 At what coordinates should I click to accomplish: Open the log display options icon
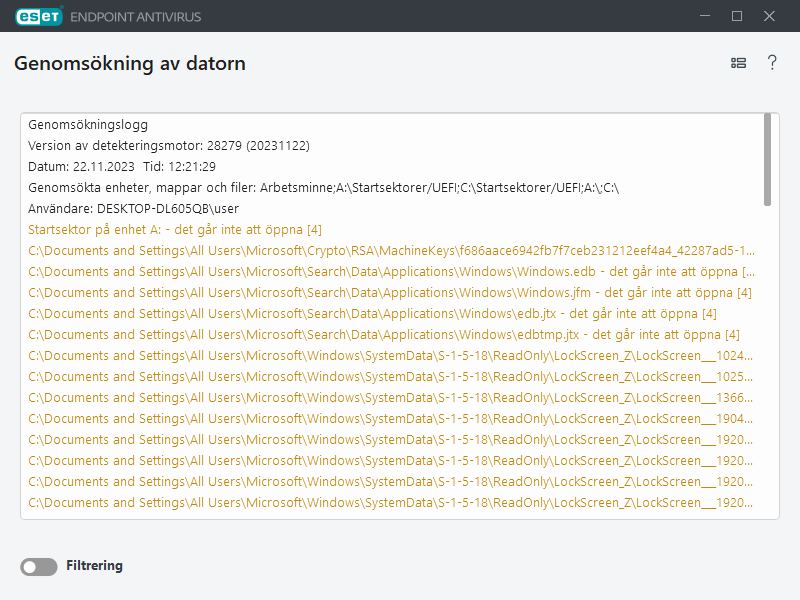pyautogui.click(x=738, y=62)
